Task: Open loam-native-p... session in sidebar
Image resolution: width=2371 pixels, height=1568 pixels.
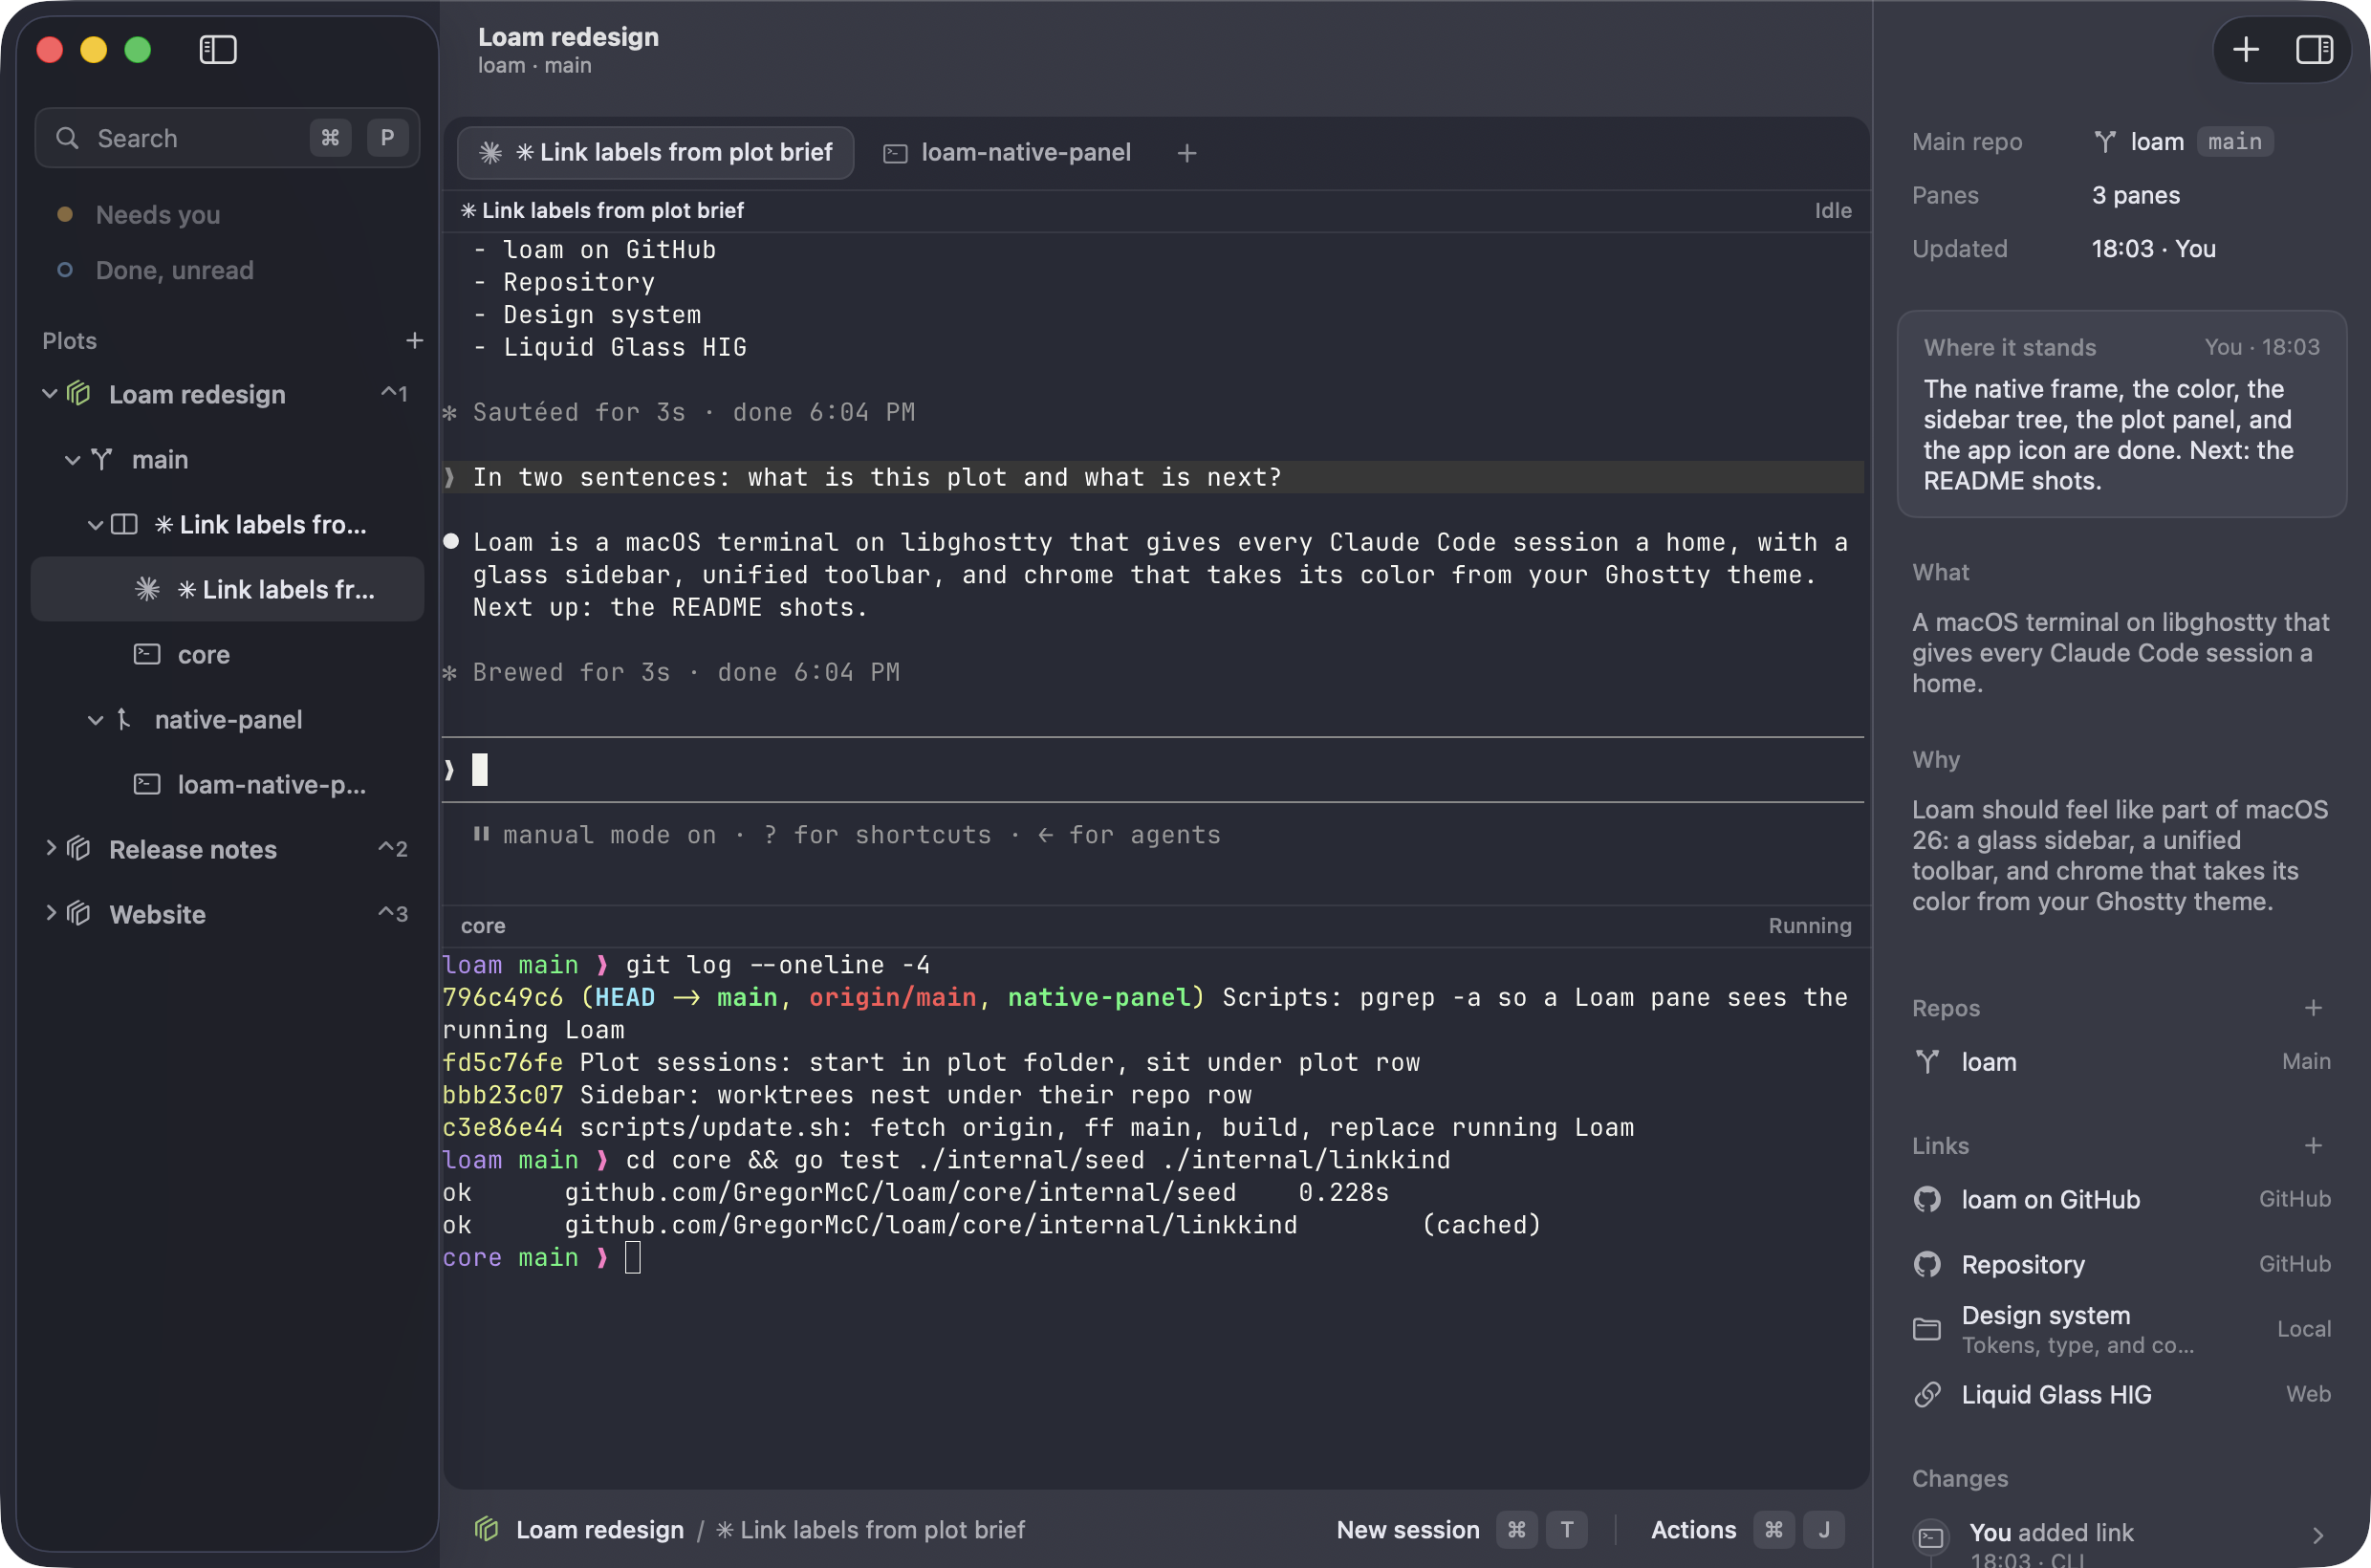Action: 227,785
